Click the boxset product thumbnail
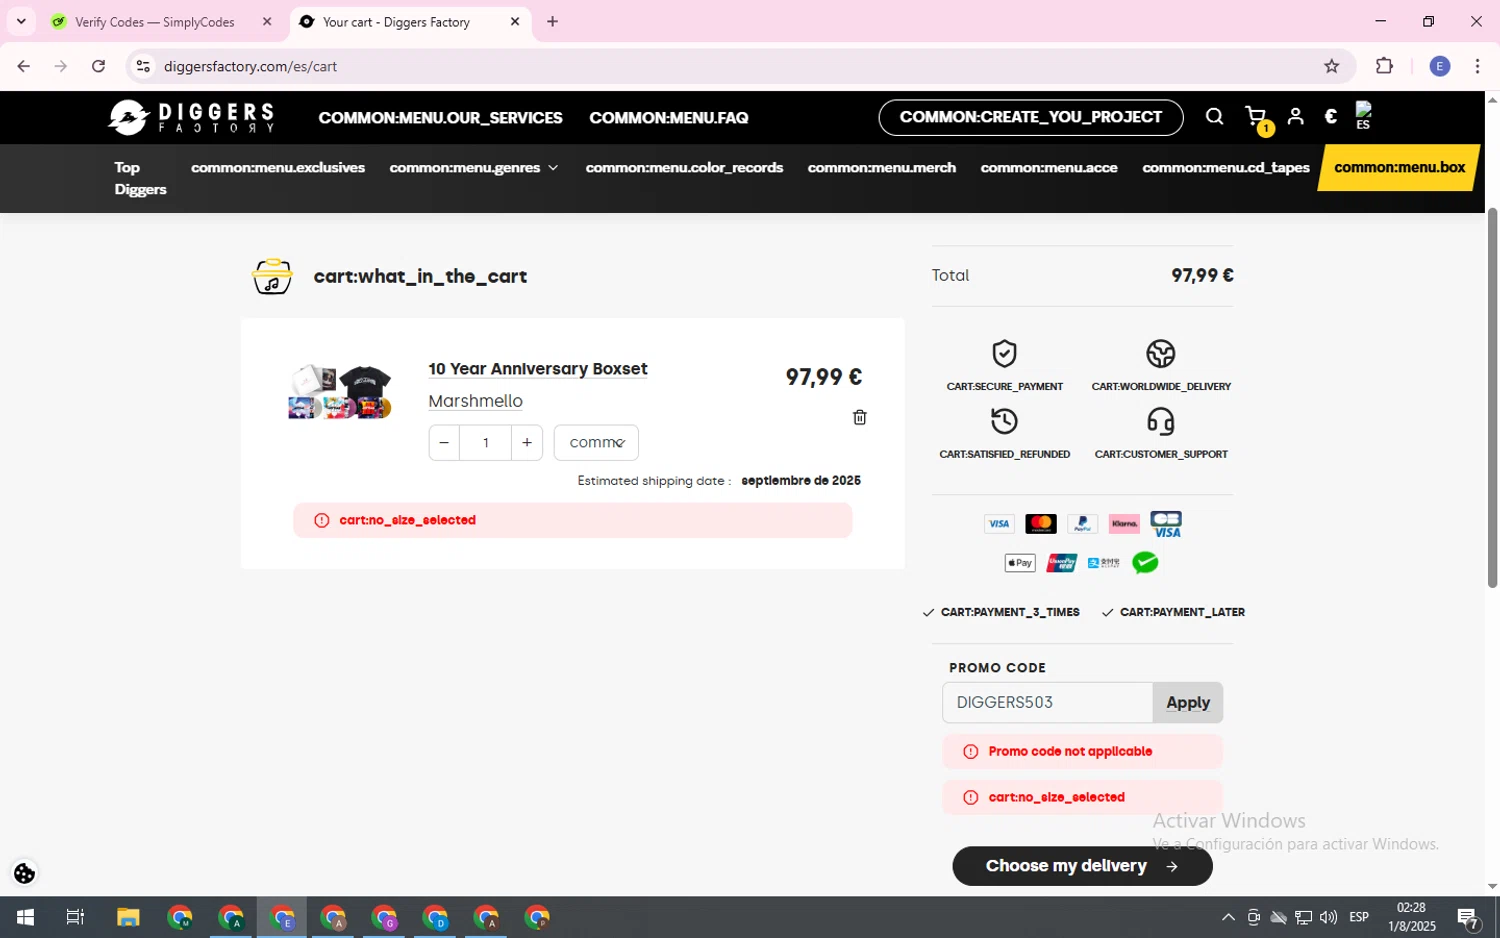The width and height of the screenshot is (1500, 938). [x=340, y=392]
